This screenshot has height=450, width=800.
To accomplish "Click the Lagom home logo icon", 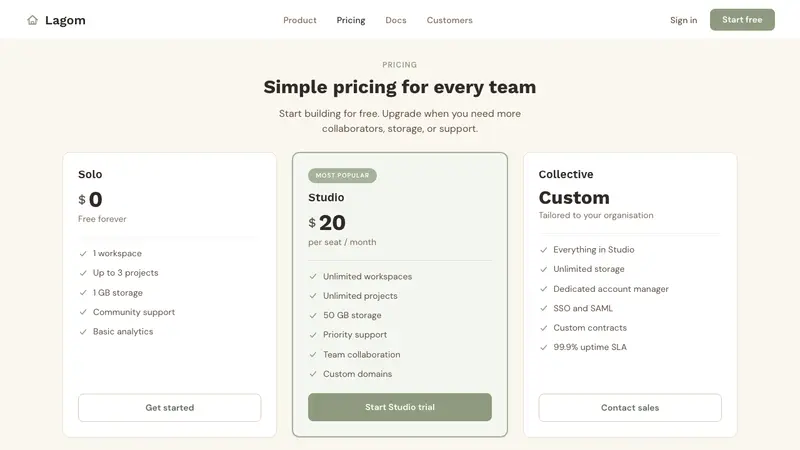I will coord(33,20).
